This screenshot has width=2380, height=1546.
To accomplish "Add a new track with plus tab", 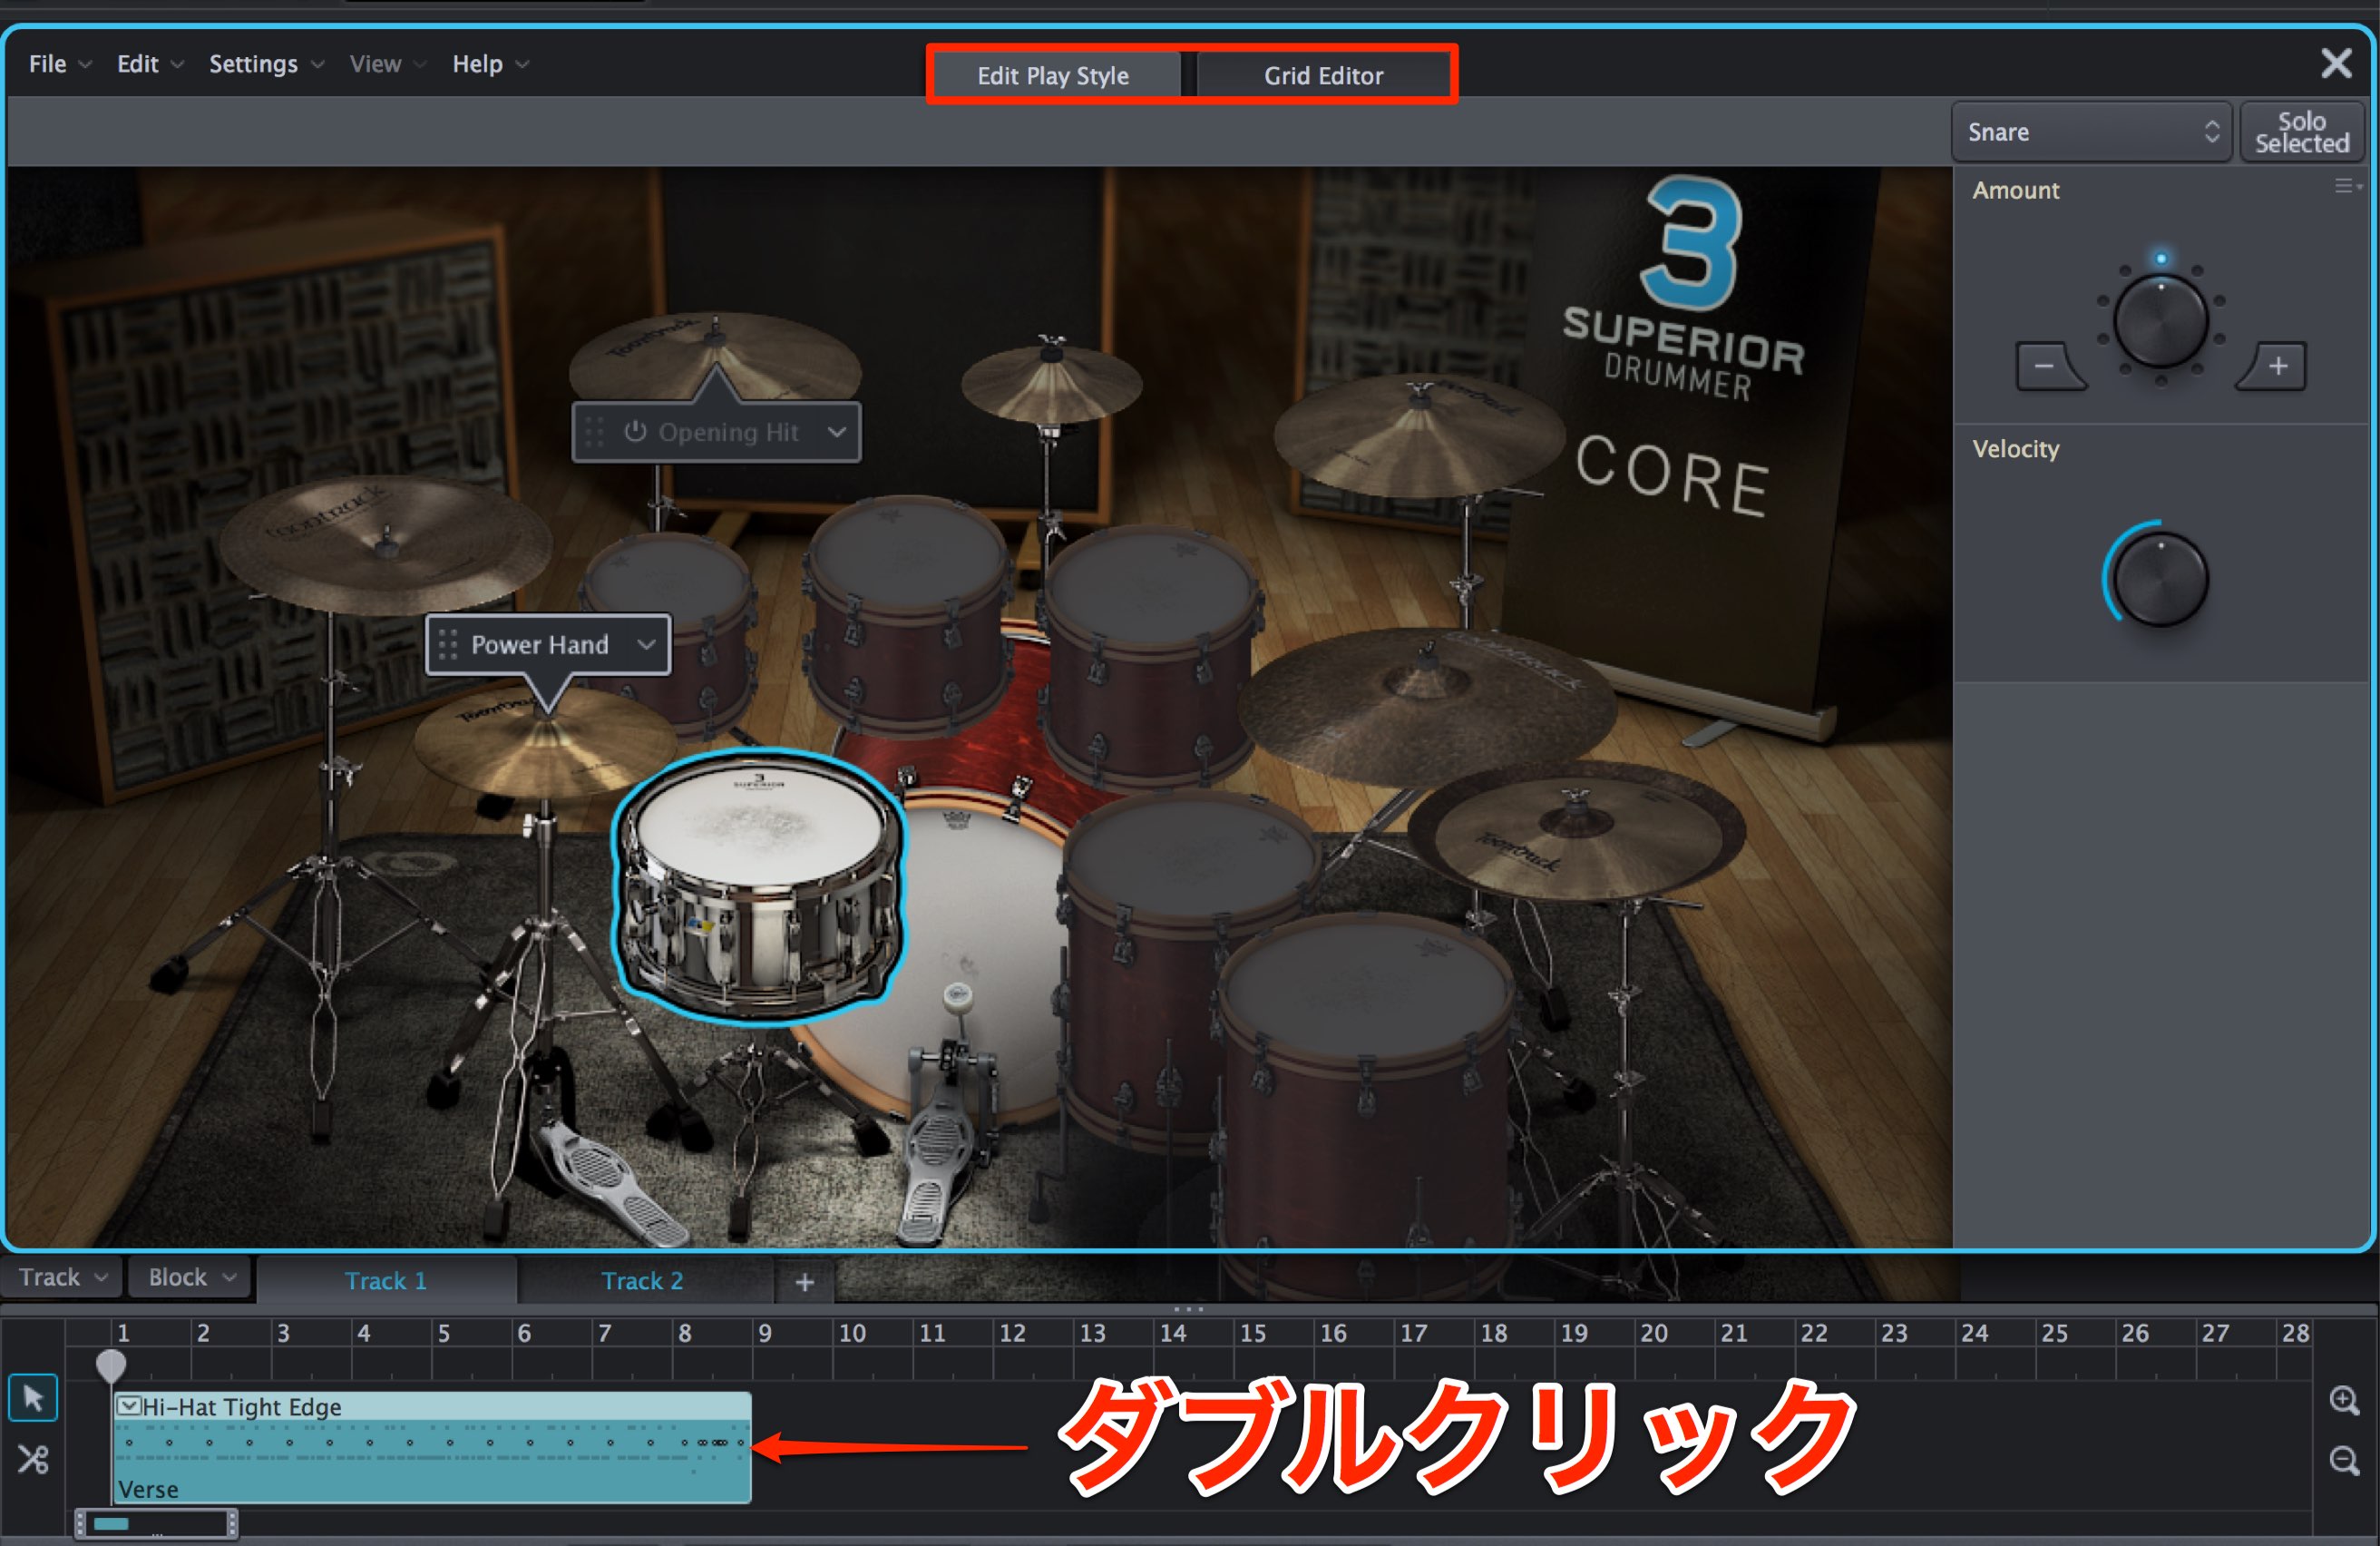I will click(805, 1281).
